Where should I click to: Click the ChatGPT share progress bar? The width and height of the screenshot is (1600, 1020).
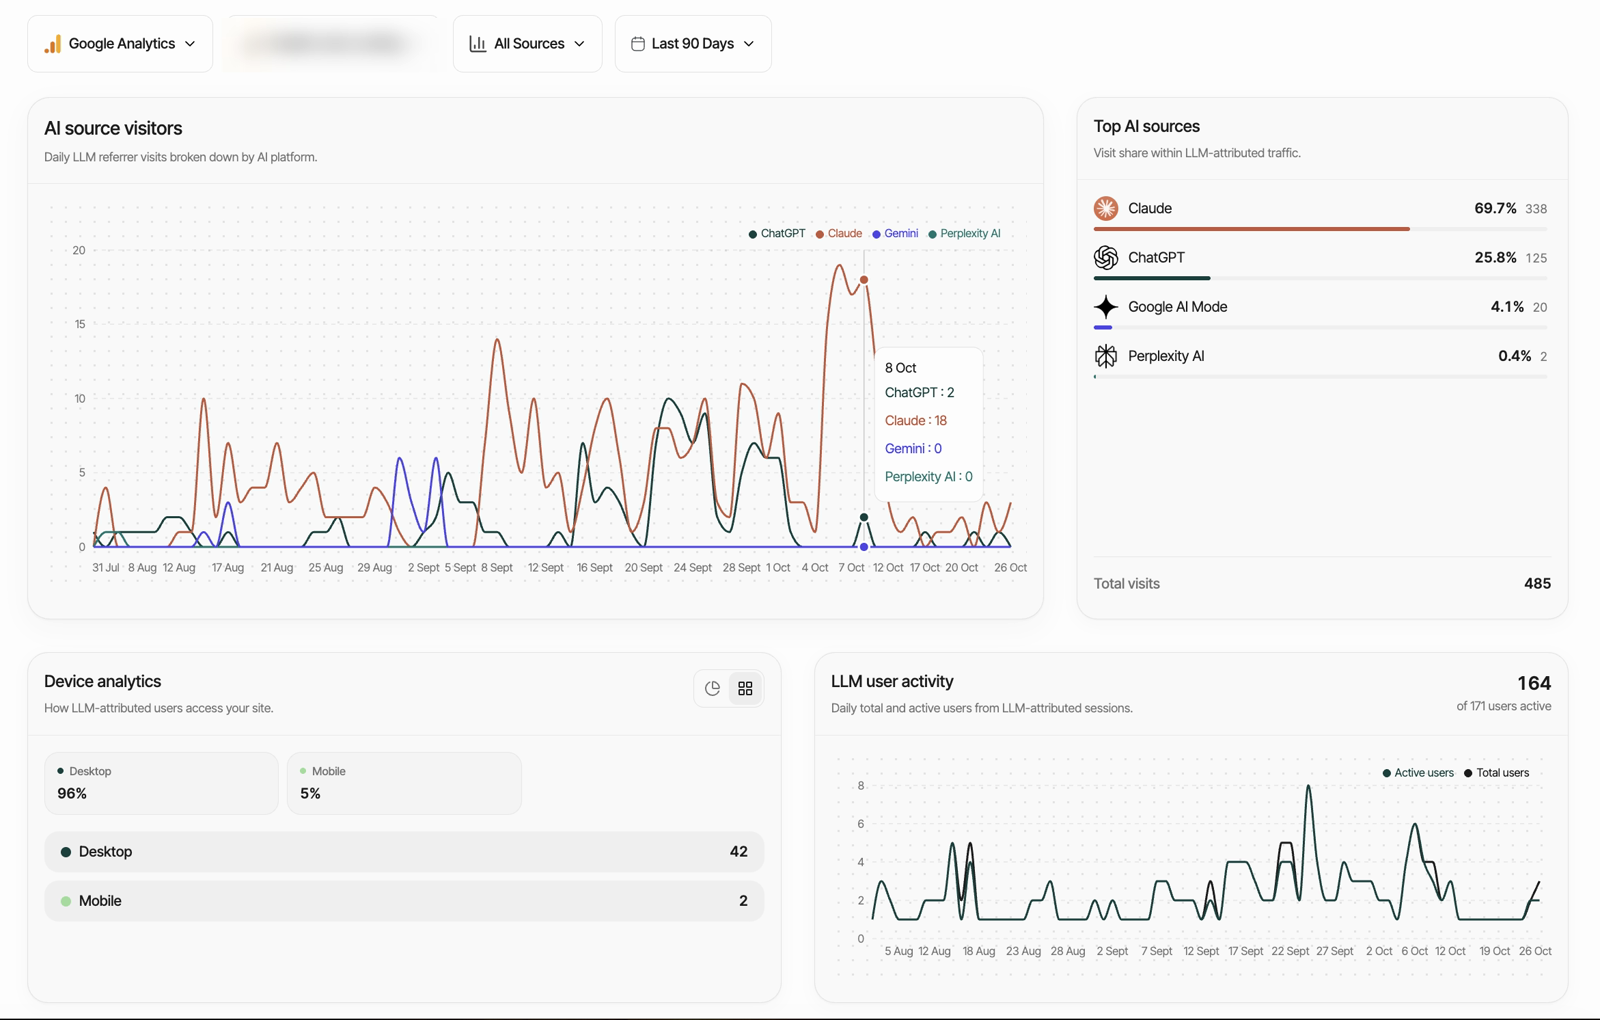click(1320, 278)
